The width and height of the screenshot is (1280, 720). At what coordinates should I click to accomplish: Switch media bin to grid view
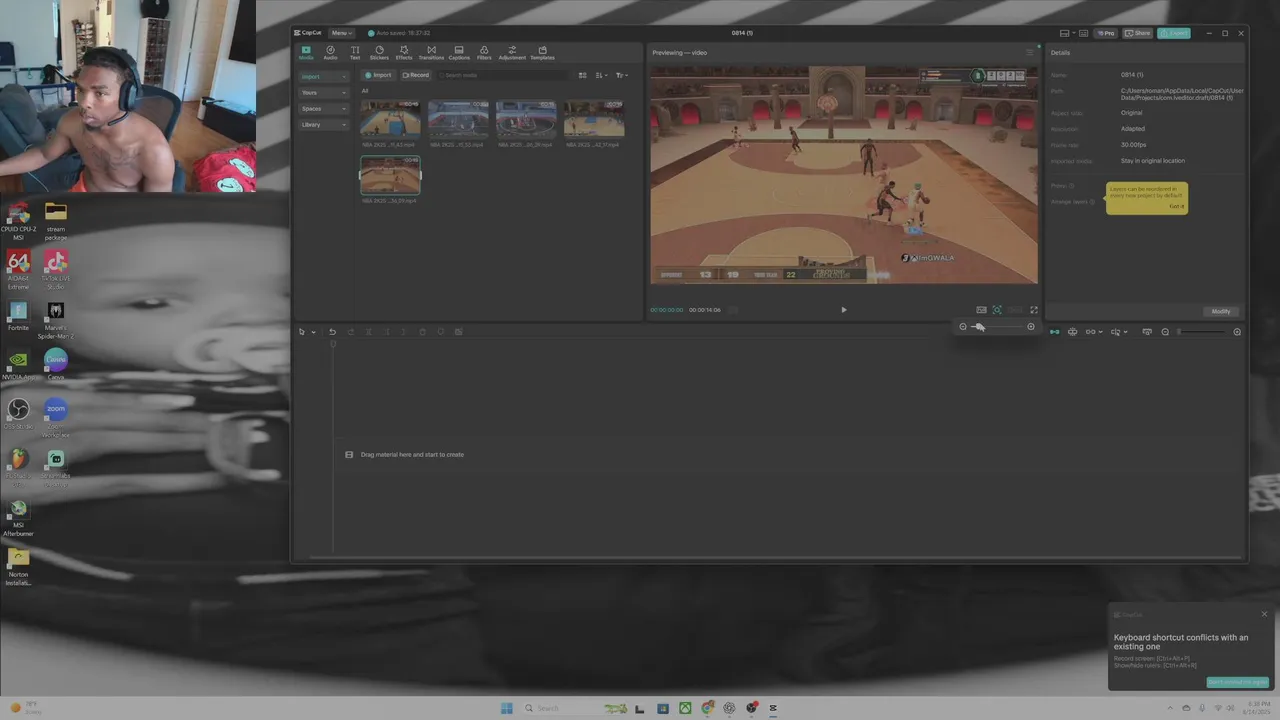coord(583,75)
